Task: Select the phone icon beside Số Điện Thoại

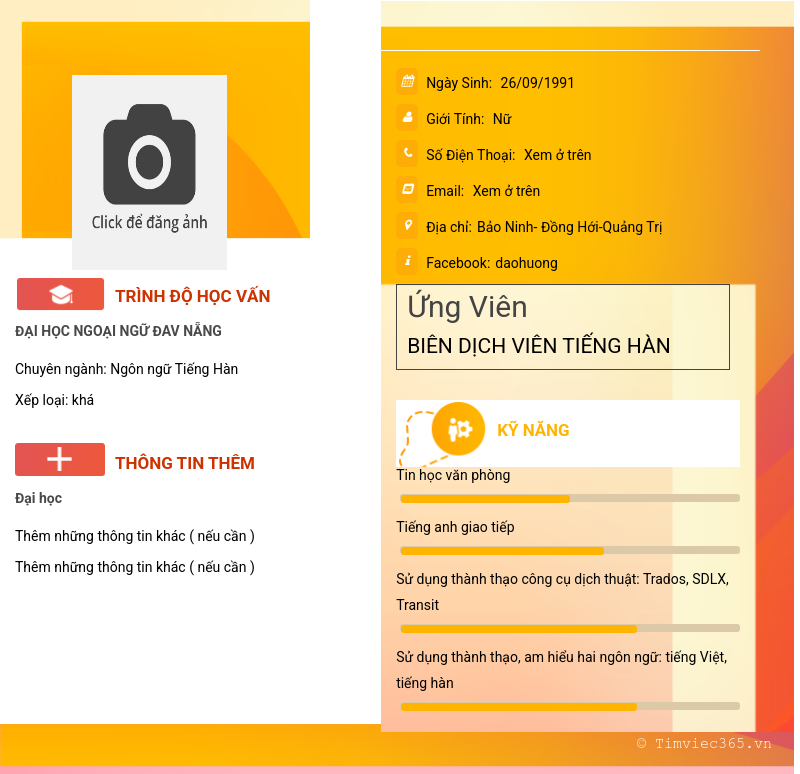Action: coord(406,154)
